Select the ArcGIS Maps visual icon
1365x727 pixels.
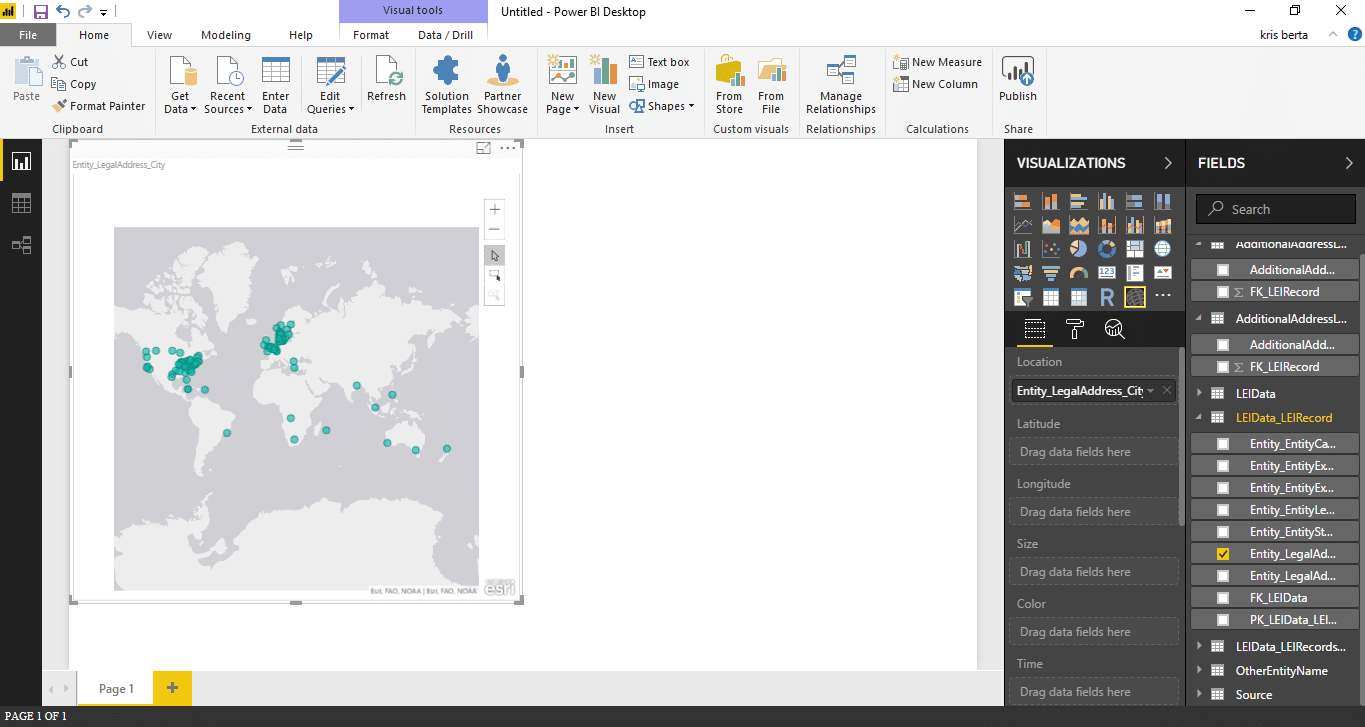click(x=1135, y=297)
